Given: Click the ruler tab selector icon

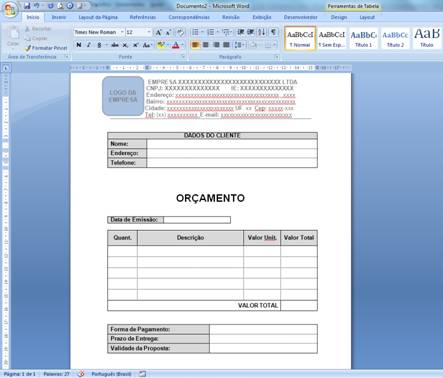Looking at the screenshot, I should [x=6, y=68].
